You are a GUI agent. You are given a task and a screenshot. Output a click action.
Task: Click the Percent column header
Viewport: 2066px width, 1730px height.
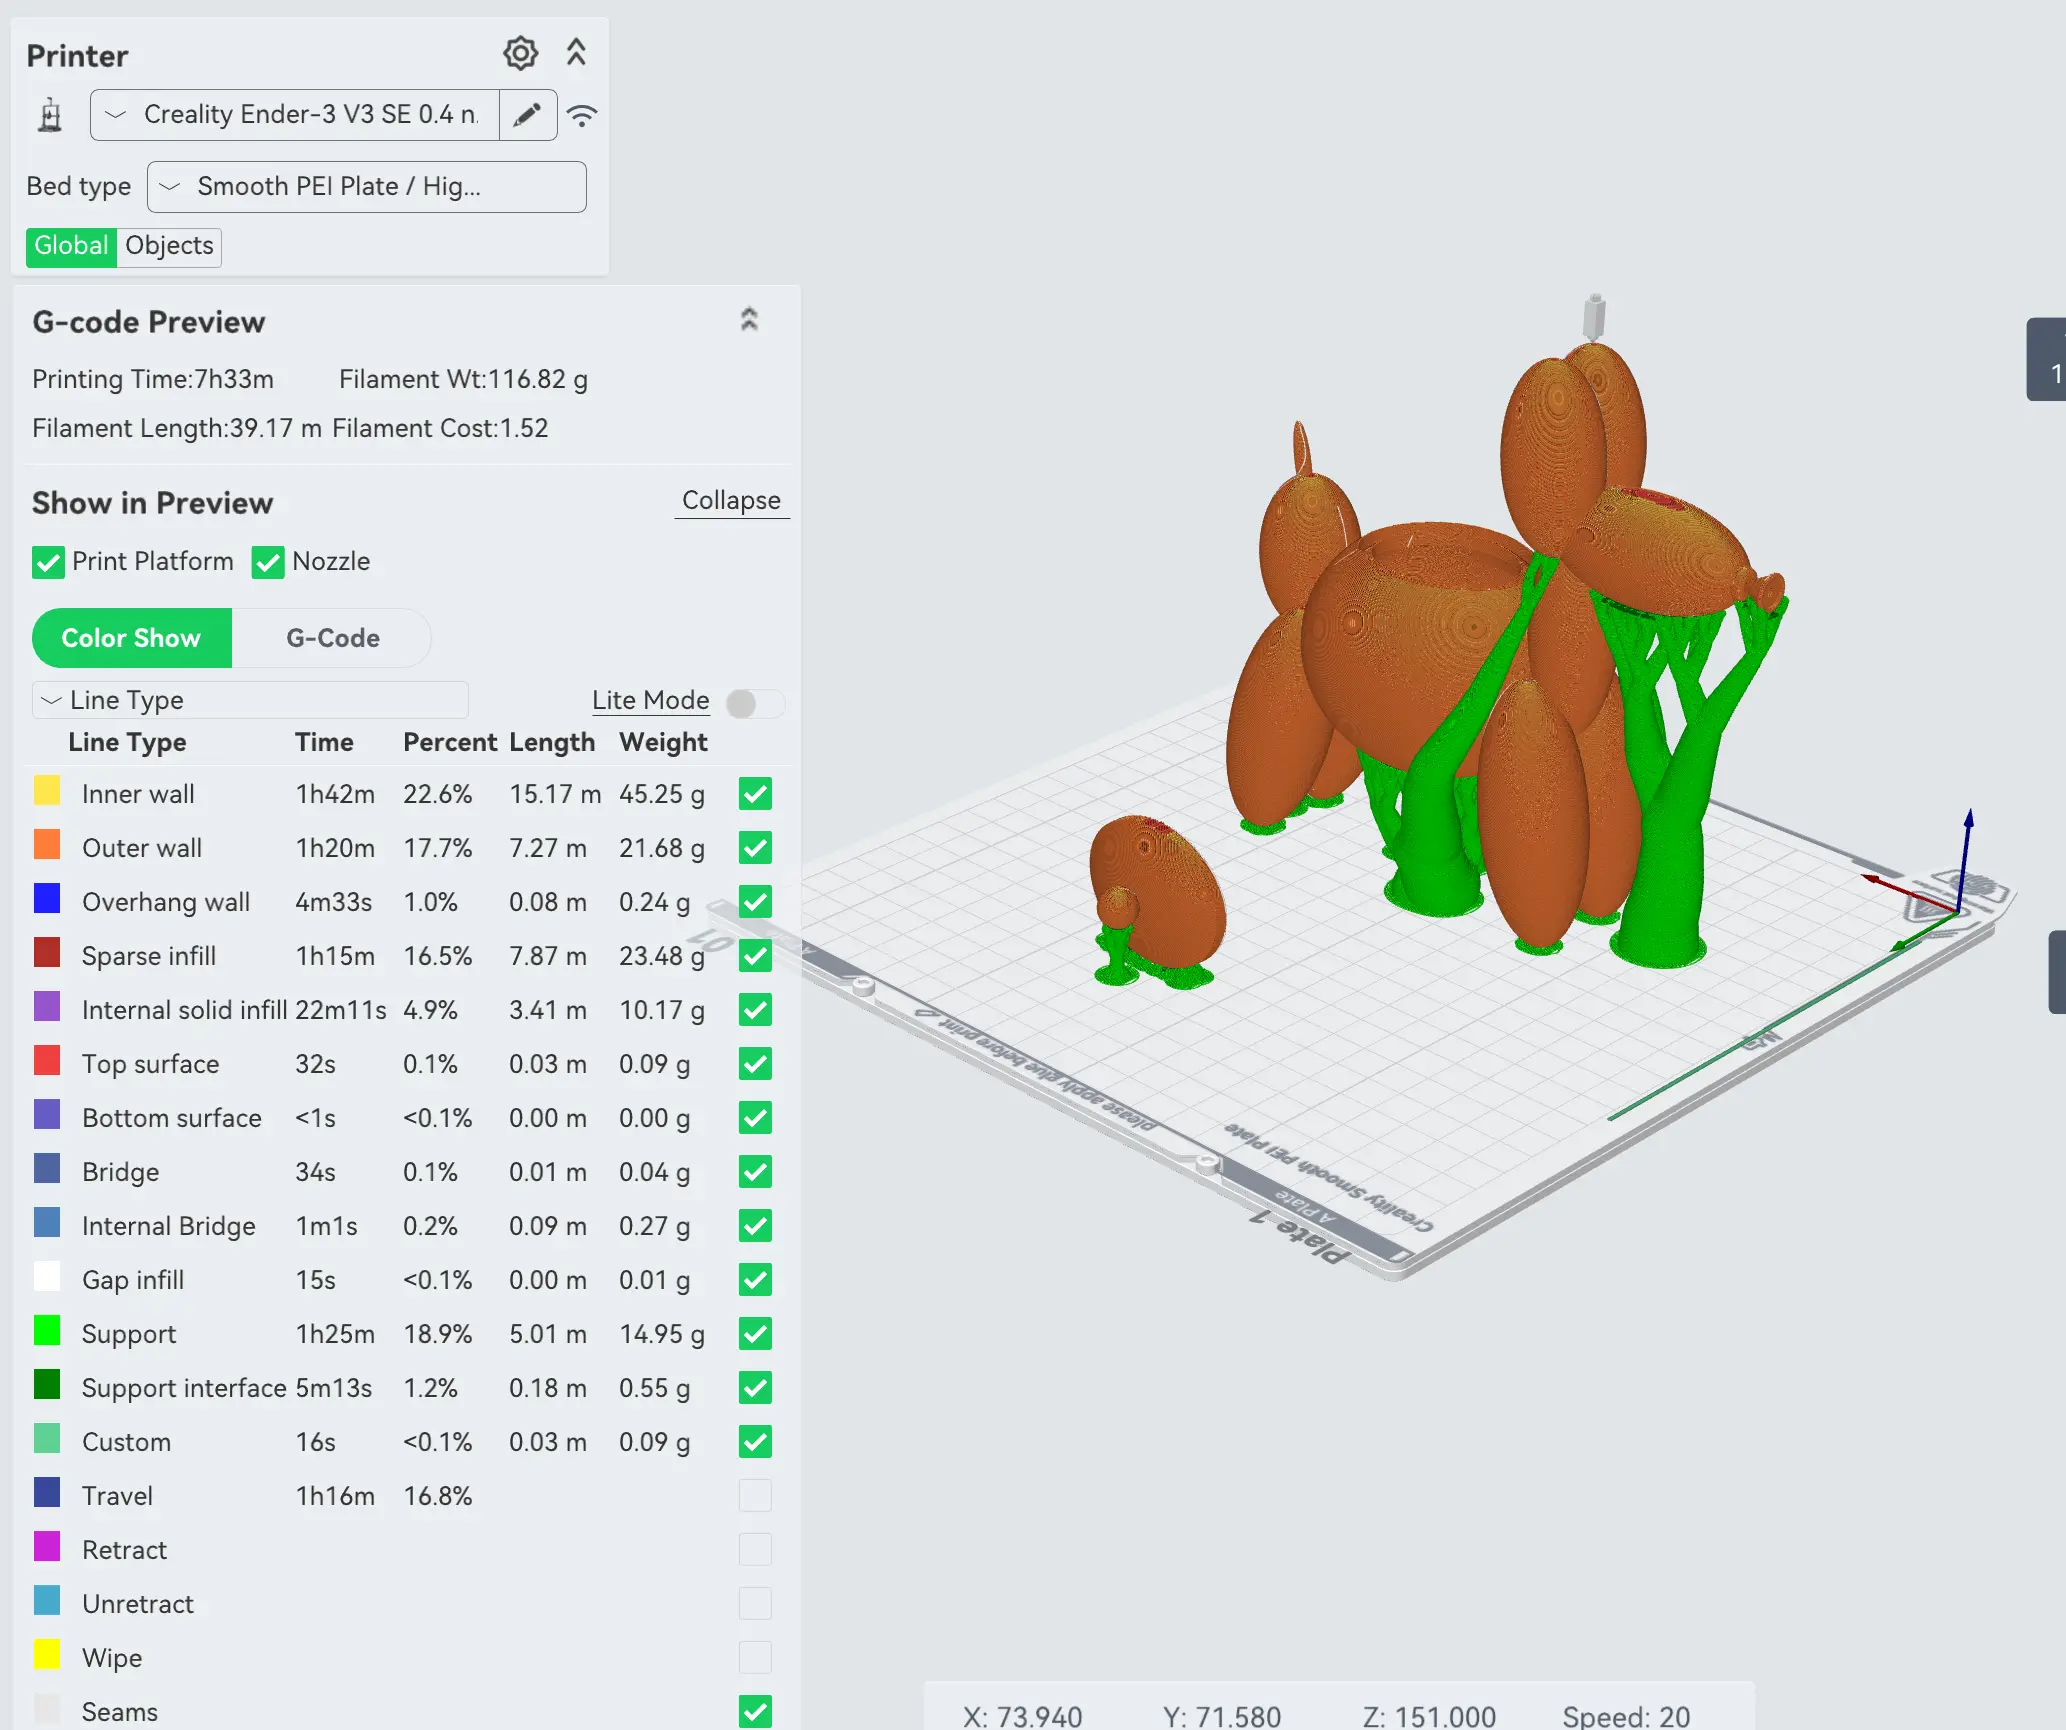coord(450,743)
